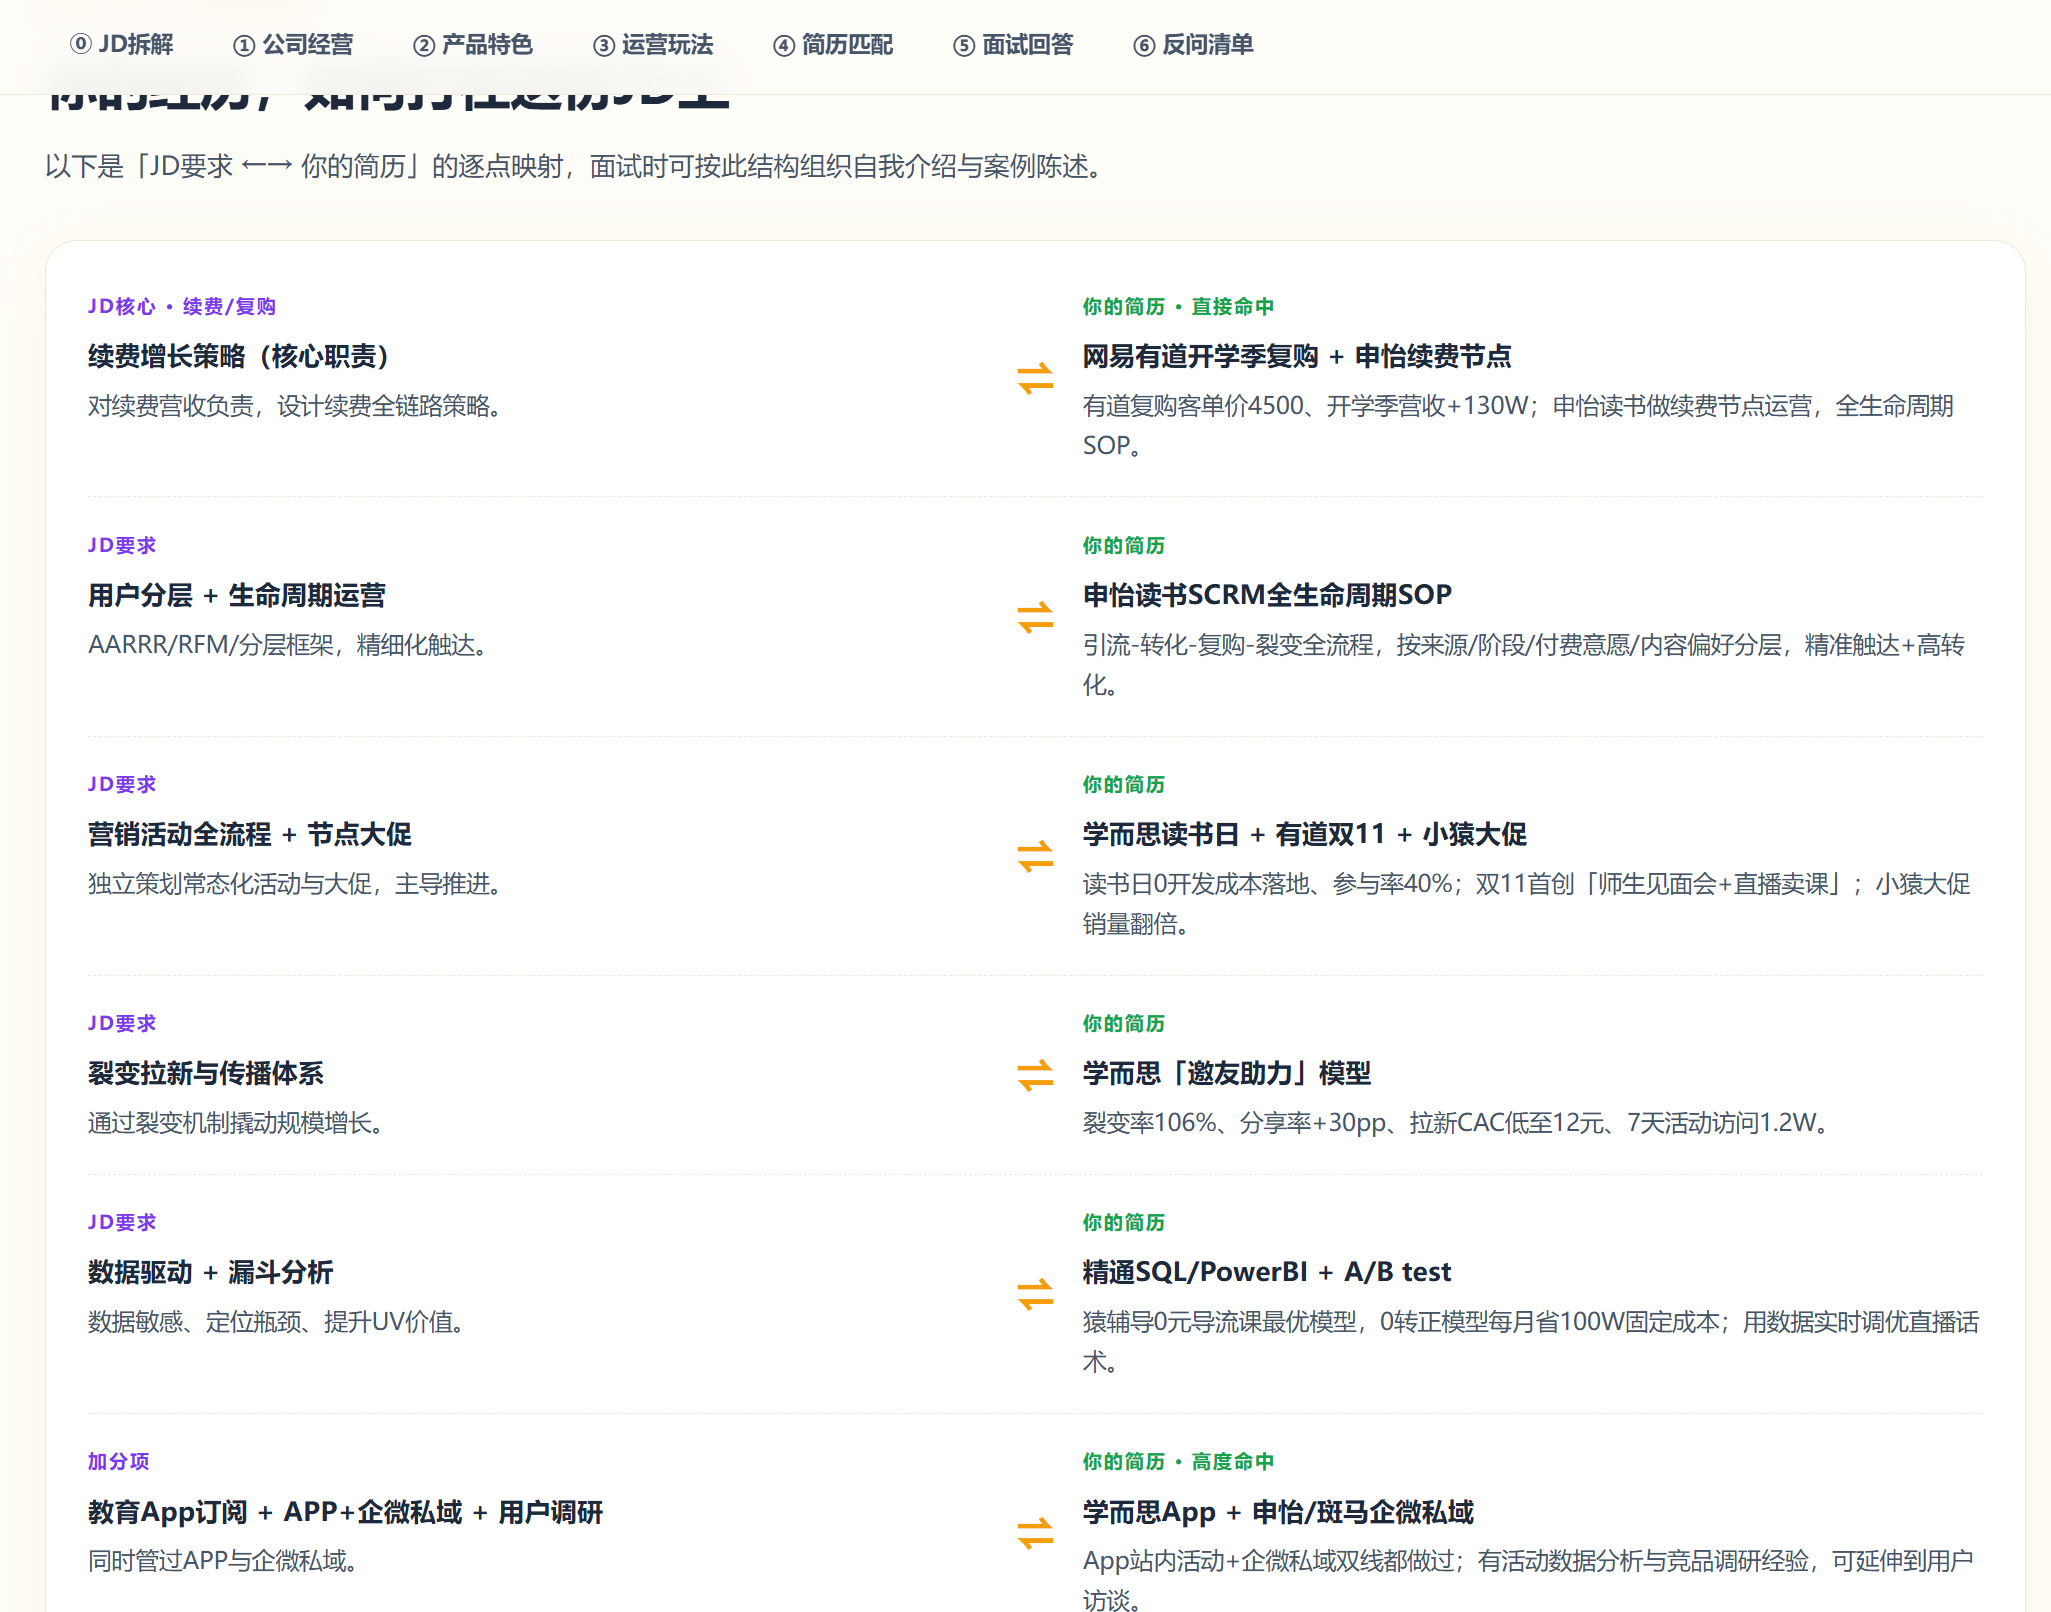Click the swap arrows icon beside 营销活动全流程

click(1035, 856)
